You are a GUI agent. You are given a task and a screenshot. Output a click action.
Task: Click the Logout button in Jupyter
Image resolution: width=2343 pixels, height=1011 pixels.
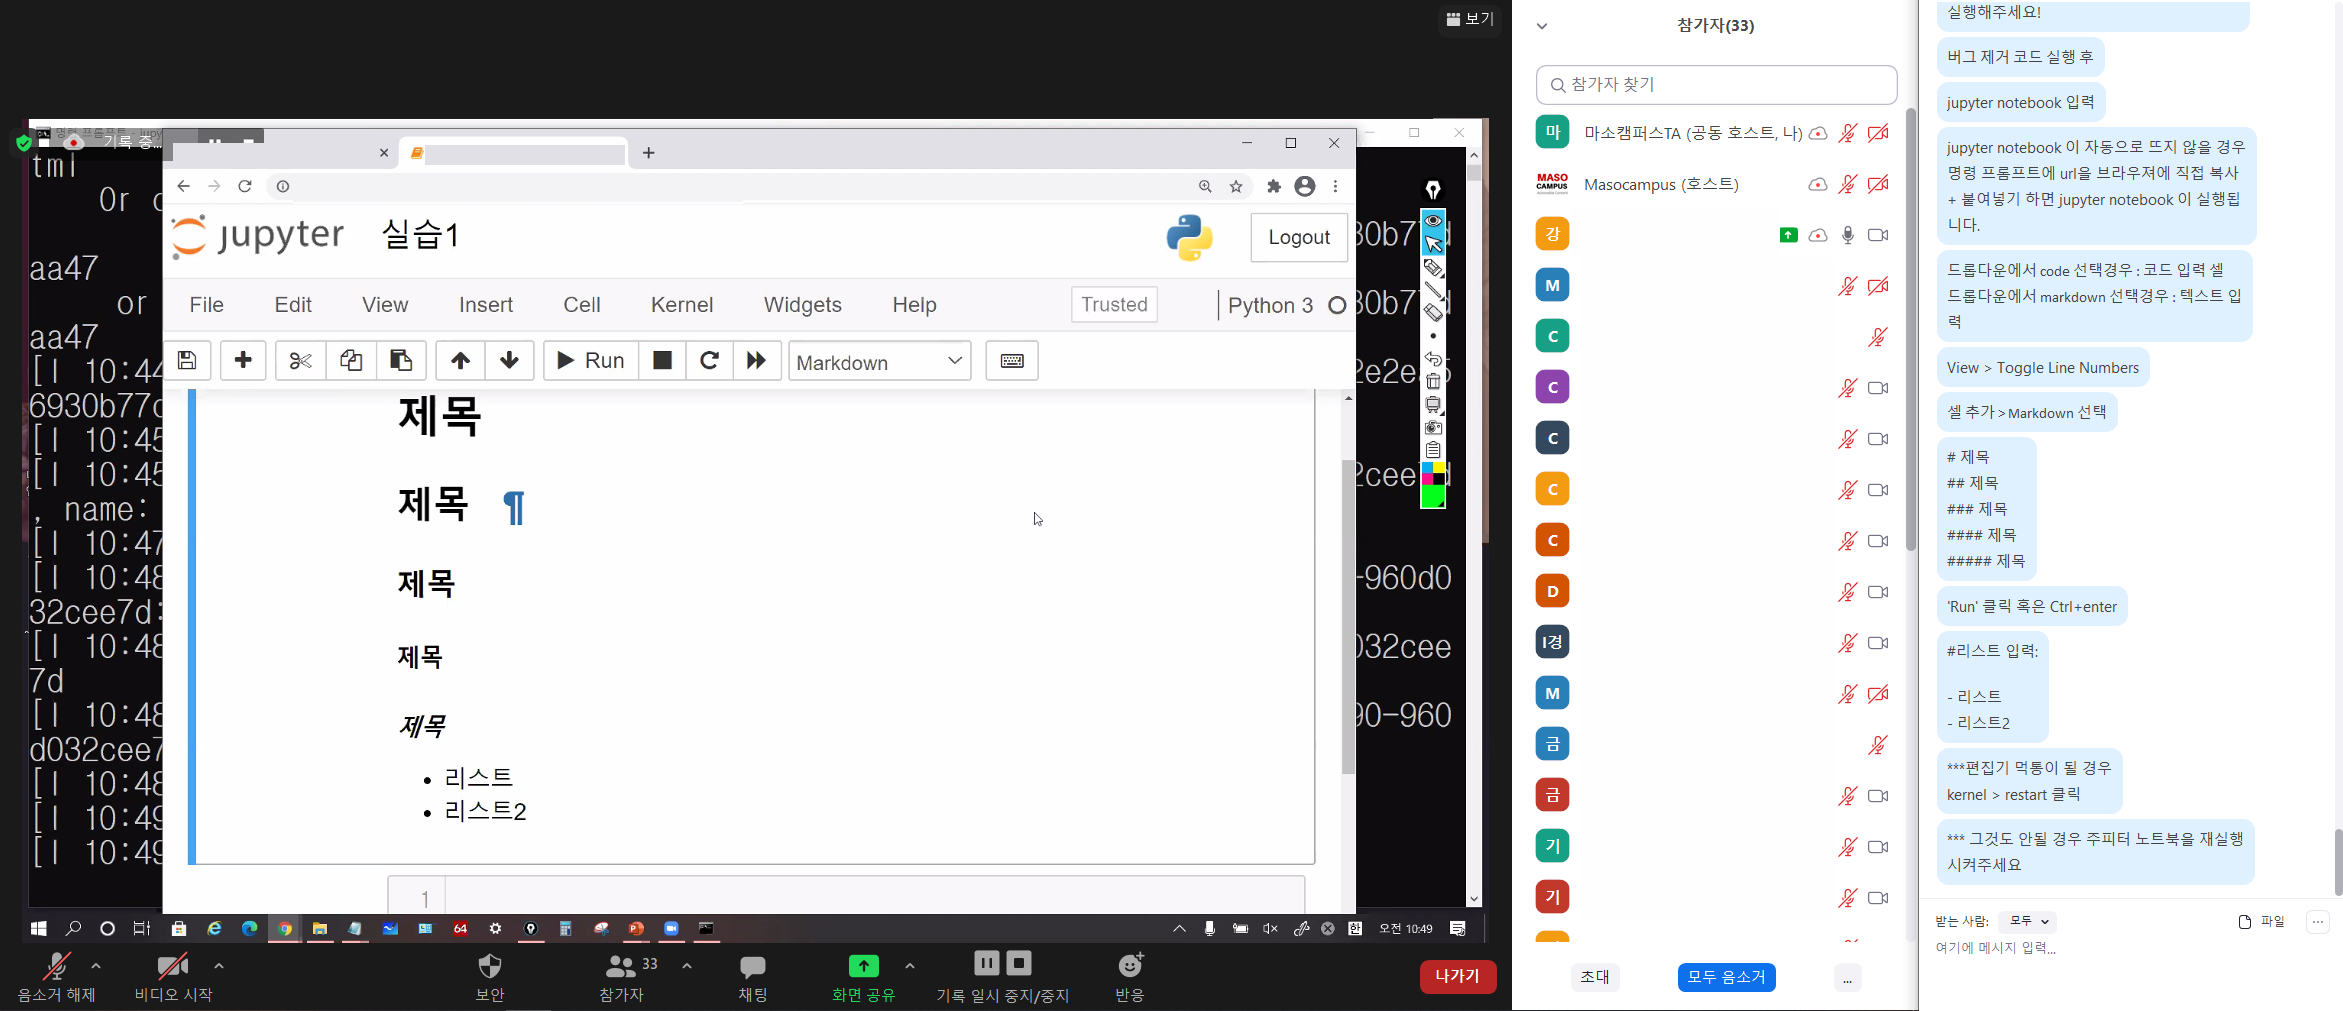click(1298, 238)
